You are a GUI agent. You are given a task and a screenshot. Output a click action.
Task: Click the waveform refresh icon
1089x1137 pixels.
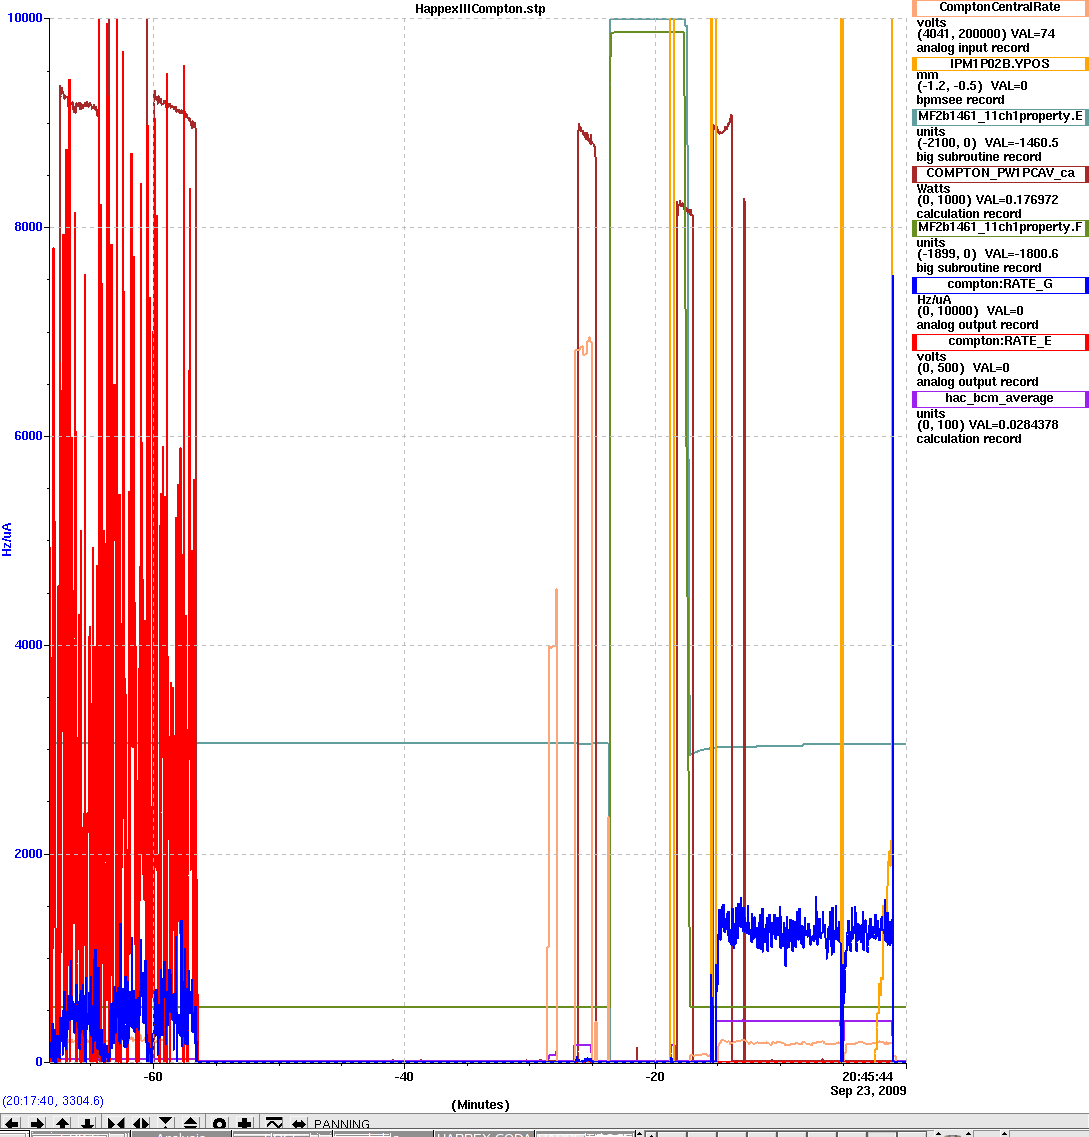click(x=274, y=1122)
